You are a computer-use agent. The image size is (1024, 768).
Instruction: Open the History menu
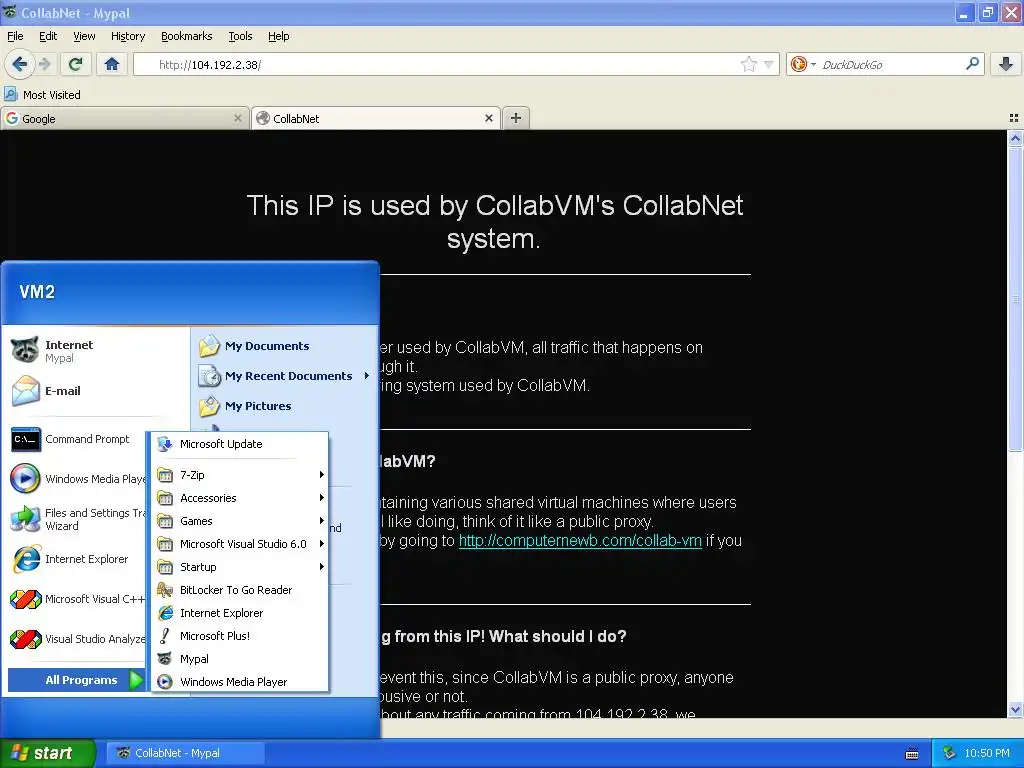(128, 36)
